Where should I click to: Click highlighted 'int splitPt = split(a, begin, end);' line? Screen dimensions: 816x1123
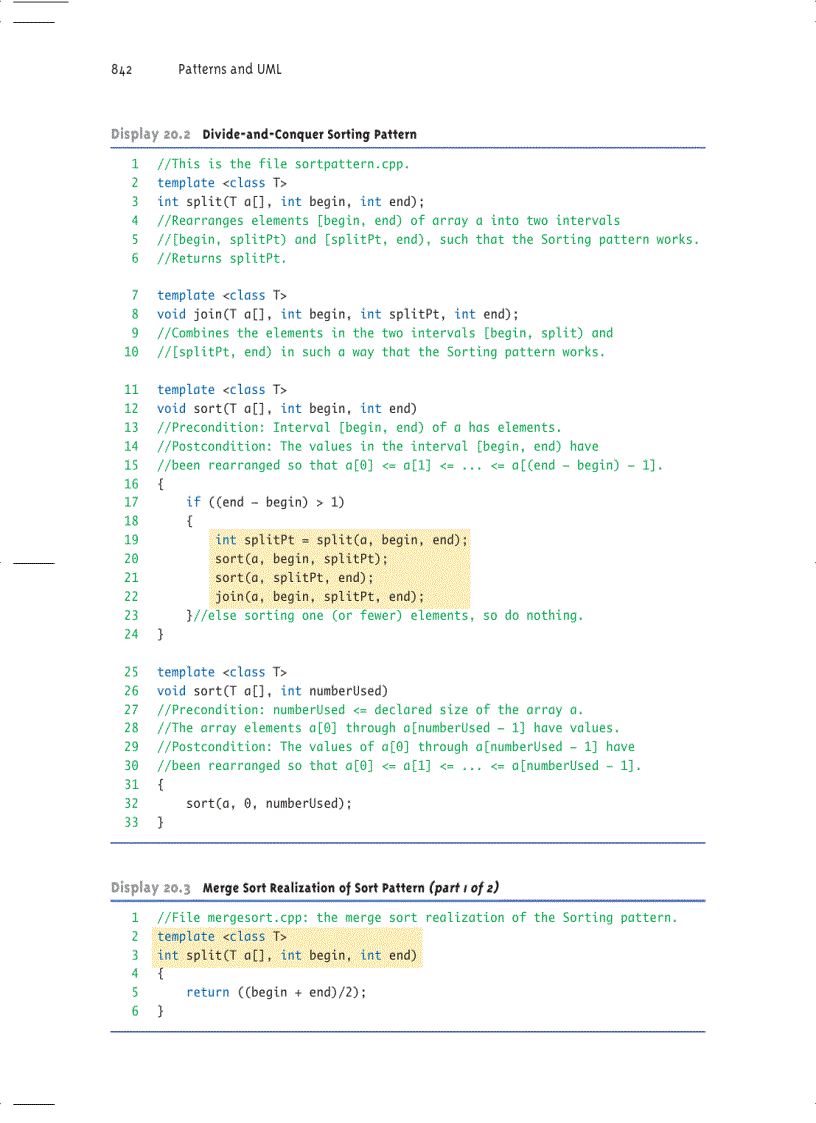click(341, 540)
